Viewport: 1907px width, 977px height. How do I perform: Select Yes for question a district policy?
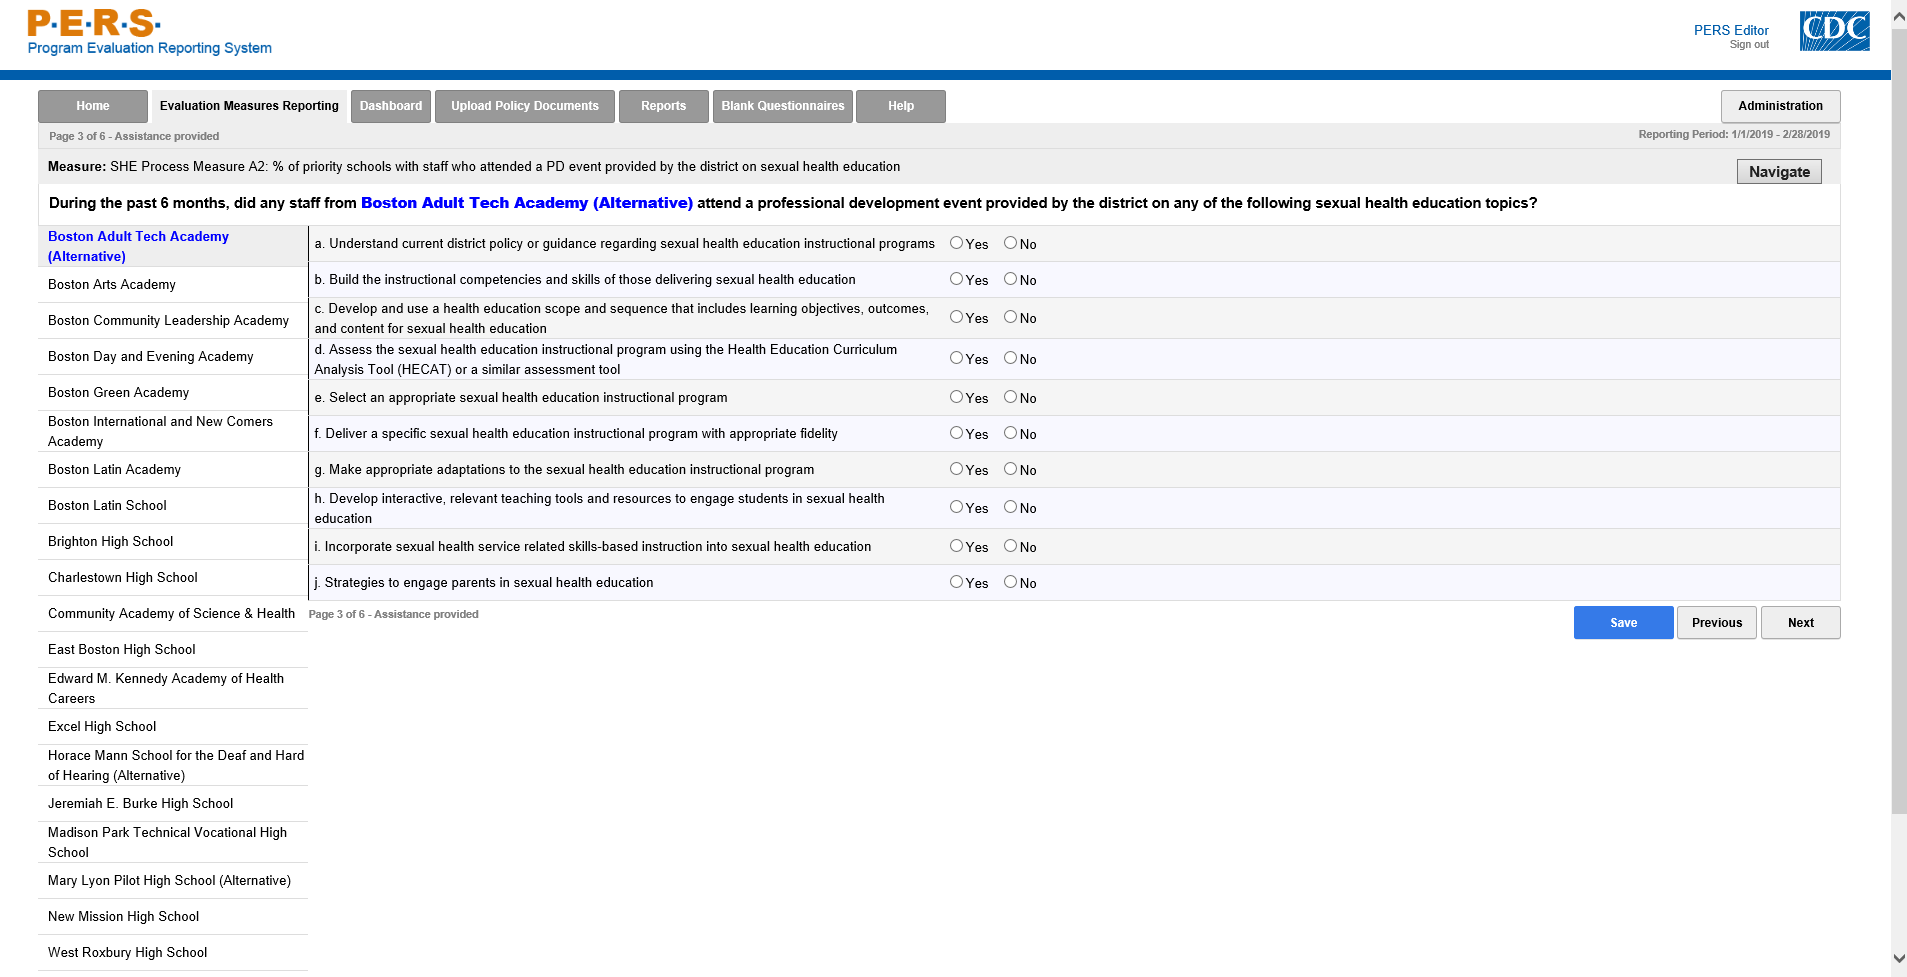957,243
